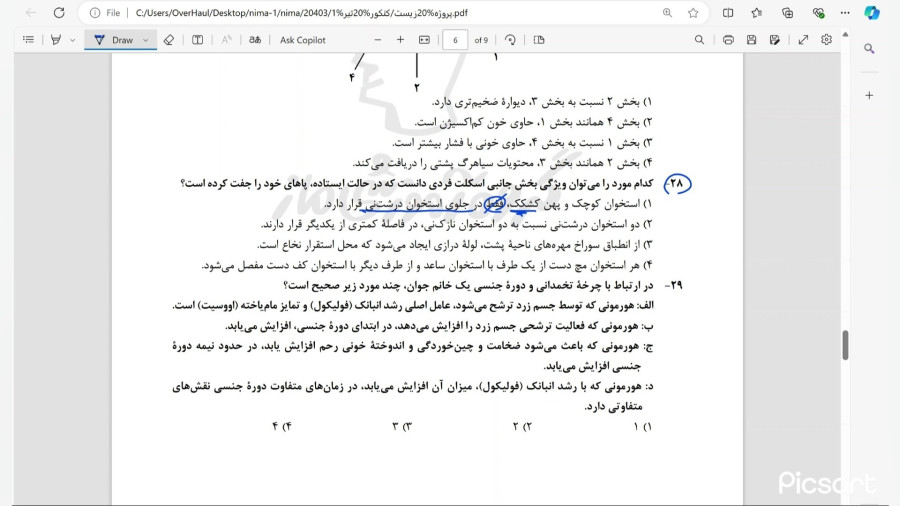The height and width of the screenshot is (506, 900).
Task: Select the Highlight tool
Action: click(56, 40)
